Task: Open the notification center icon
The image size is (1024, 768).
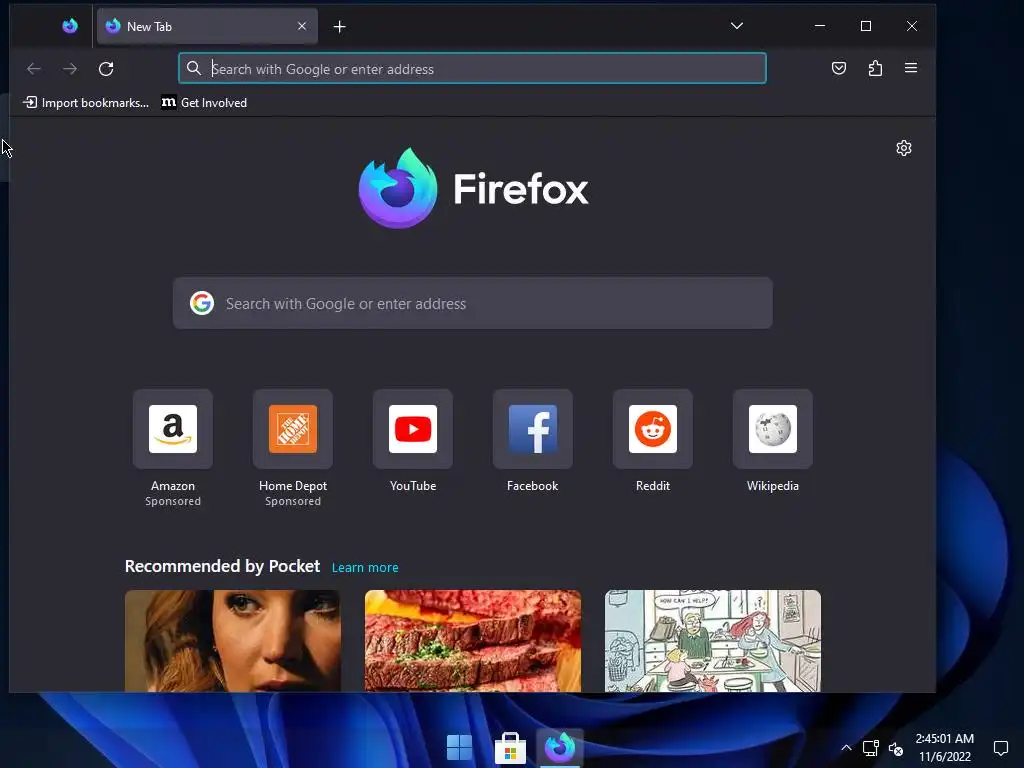Action: click(1000, 748)
